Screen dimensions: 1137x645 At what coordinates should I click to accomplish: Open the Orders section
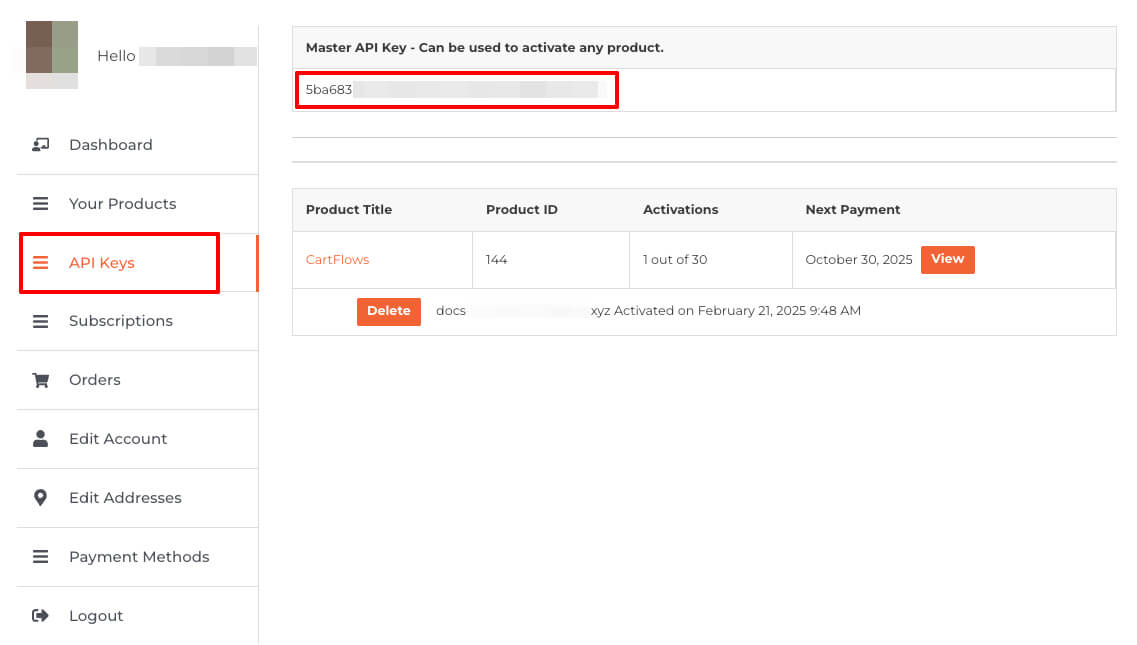click(94, 380)
